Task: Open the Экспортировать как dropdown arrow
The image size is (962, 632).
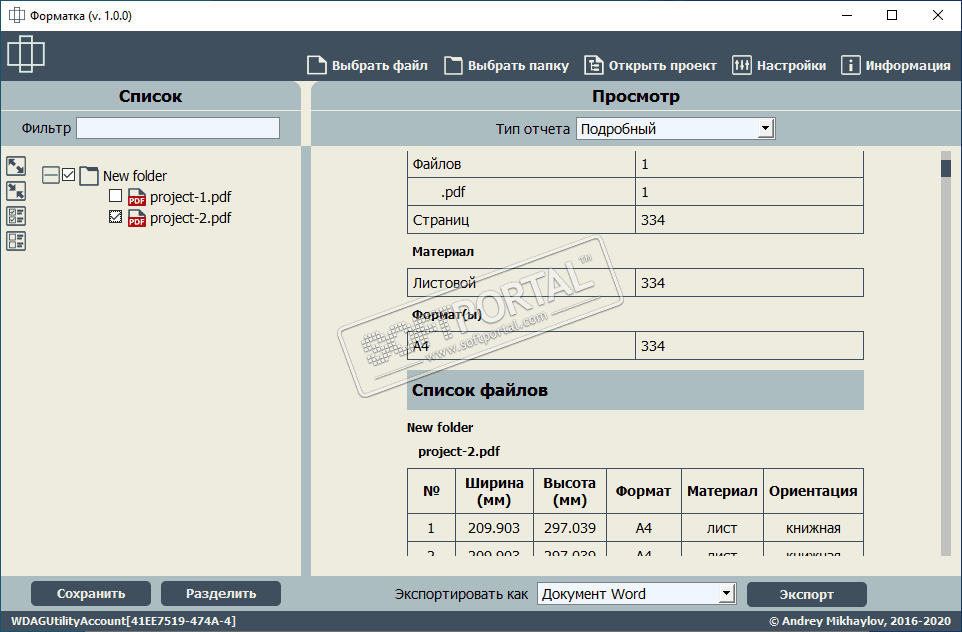Action: 727,593
